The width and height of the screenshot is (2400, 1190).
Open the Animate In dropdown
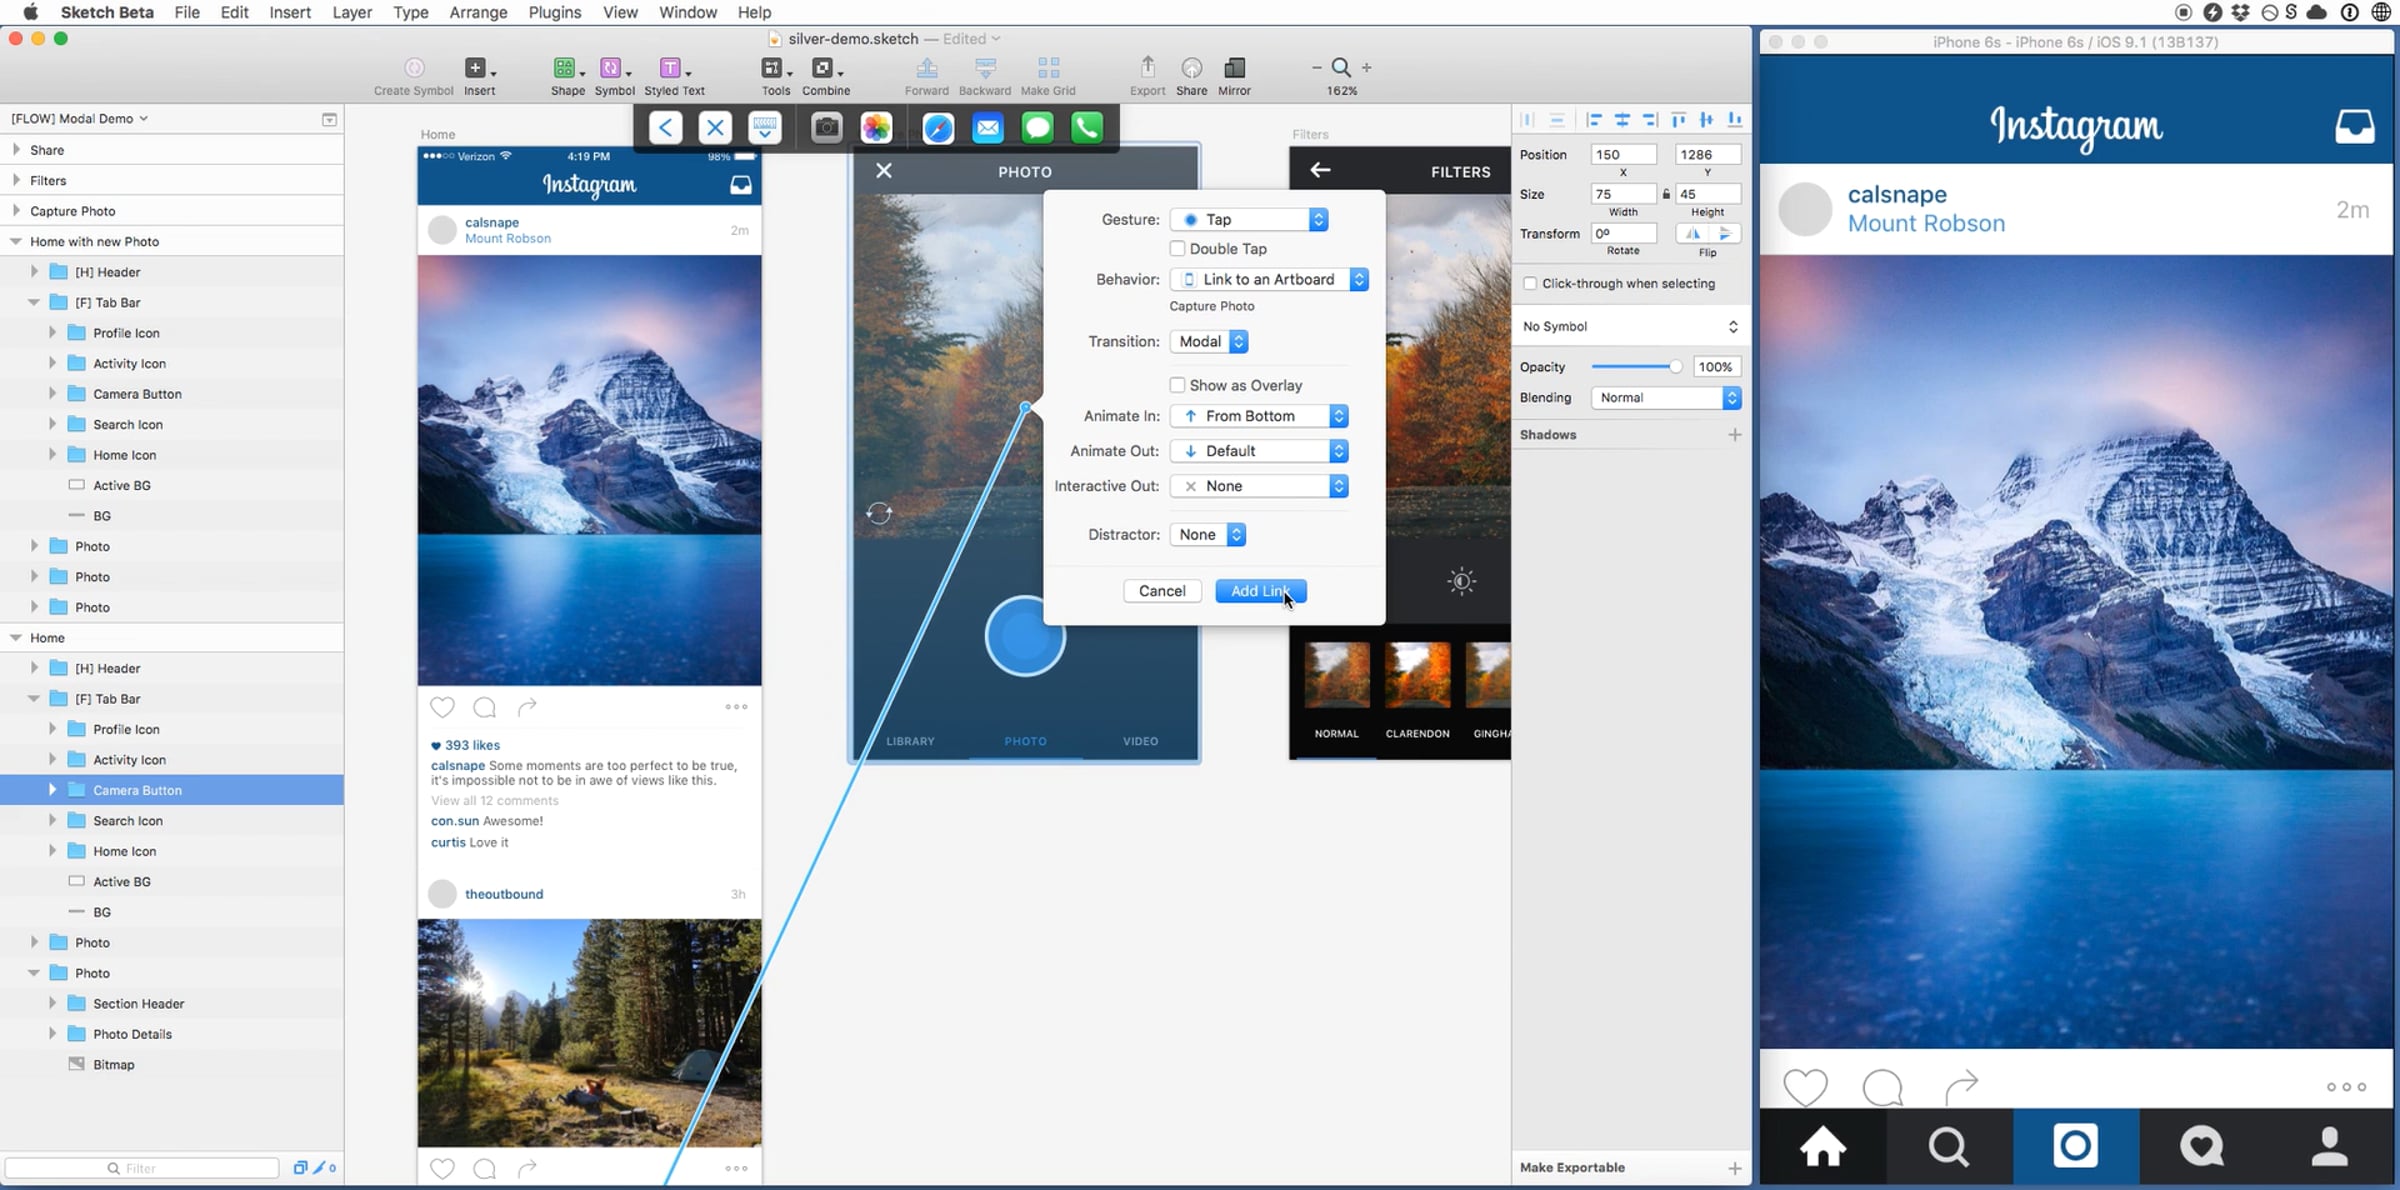point(1259,416)
